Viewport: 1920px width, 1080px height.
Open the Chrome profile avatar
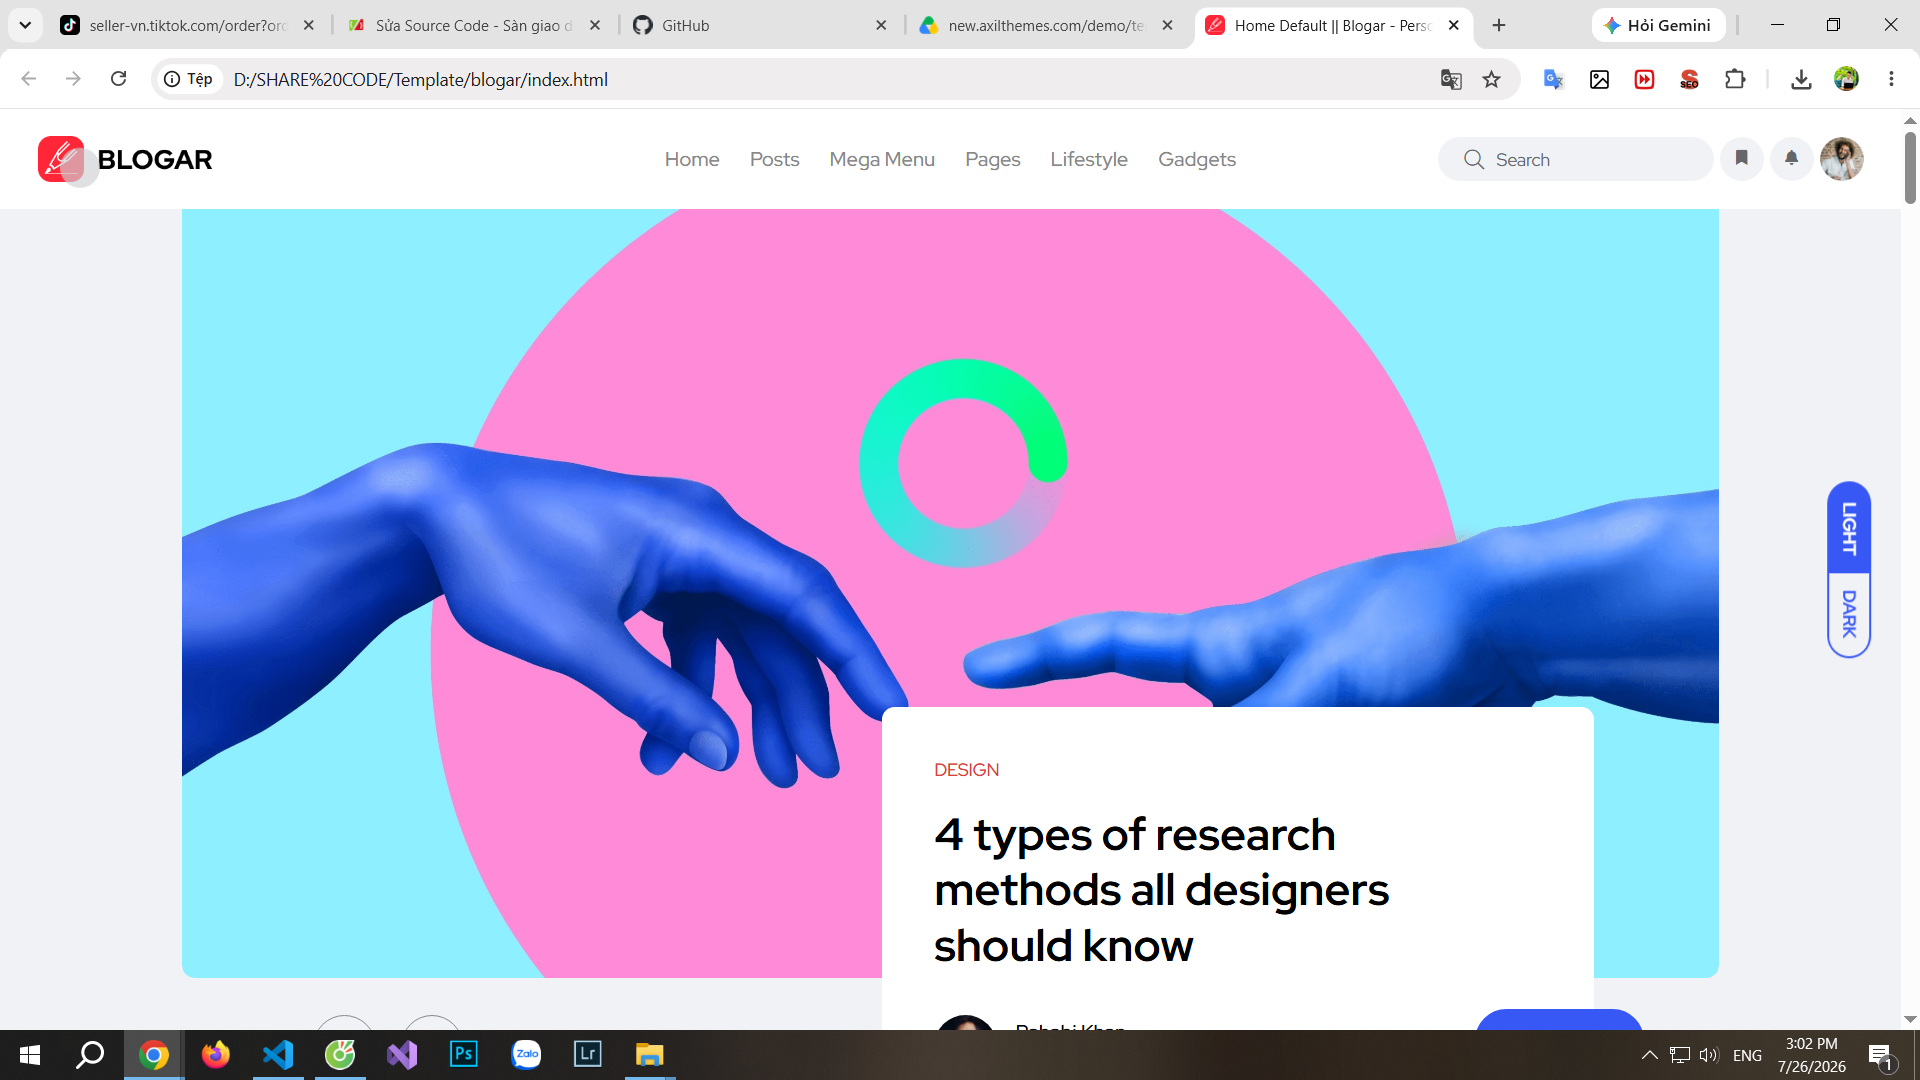[1846, 79]
